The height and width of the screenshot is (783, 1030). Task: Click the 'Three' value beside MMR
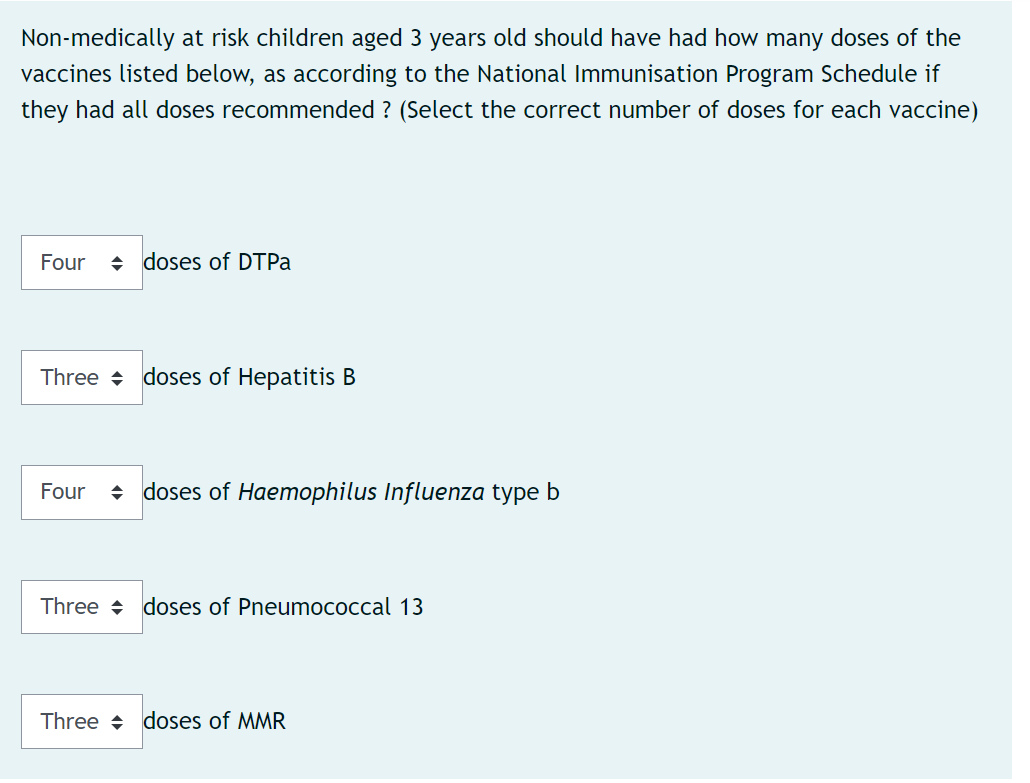pyautogui.click(x=70, y=722)
